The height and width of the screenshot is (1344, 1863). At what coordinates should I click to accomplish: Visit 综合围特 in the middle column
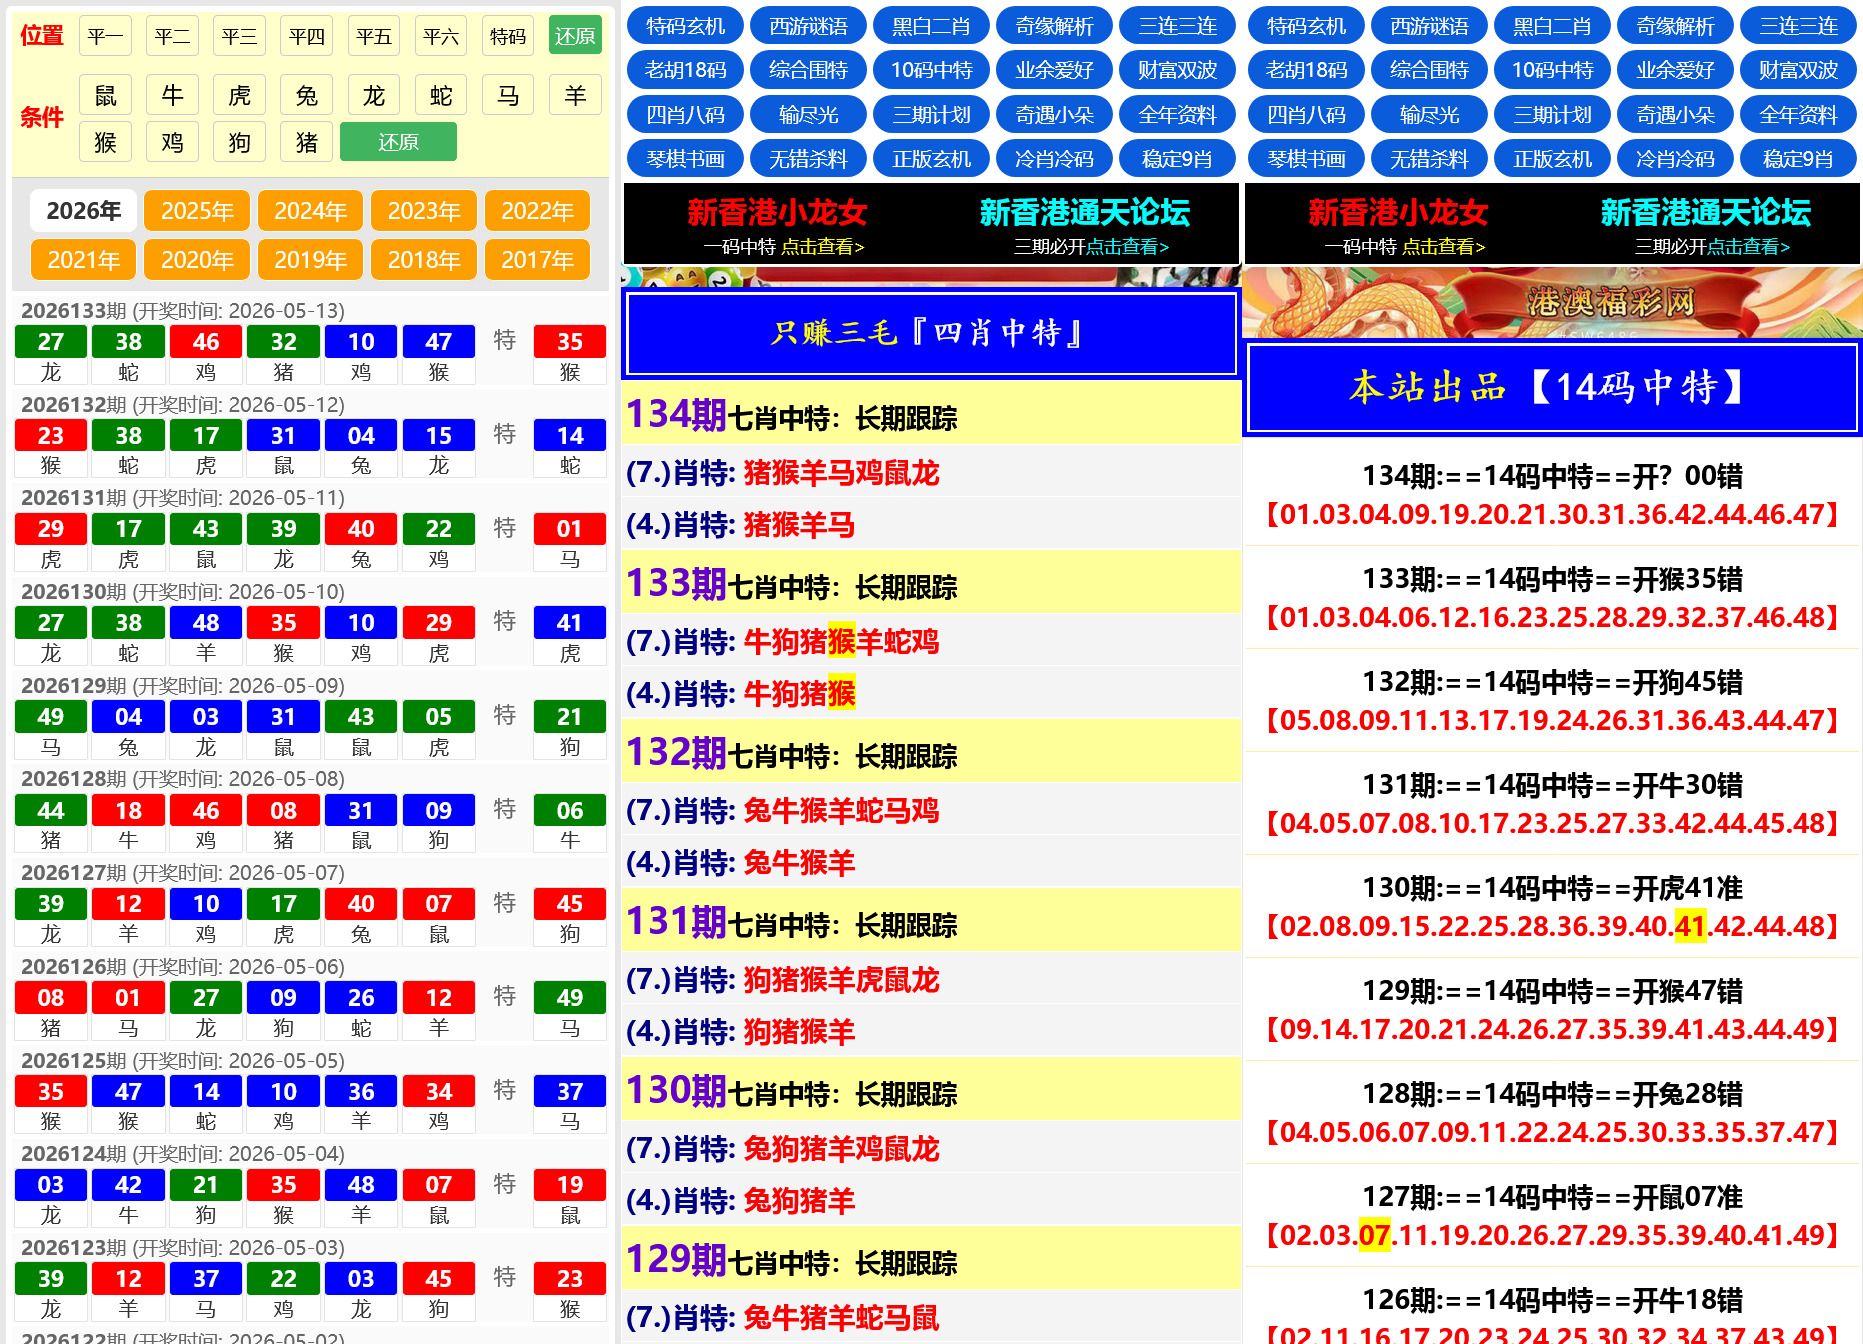point(808,70)
